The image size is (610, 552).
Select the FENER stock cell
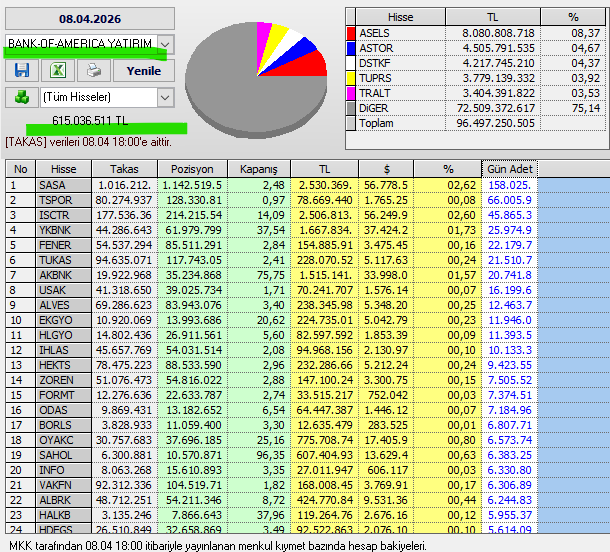[64, 245]
